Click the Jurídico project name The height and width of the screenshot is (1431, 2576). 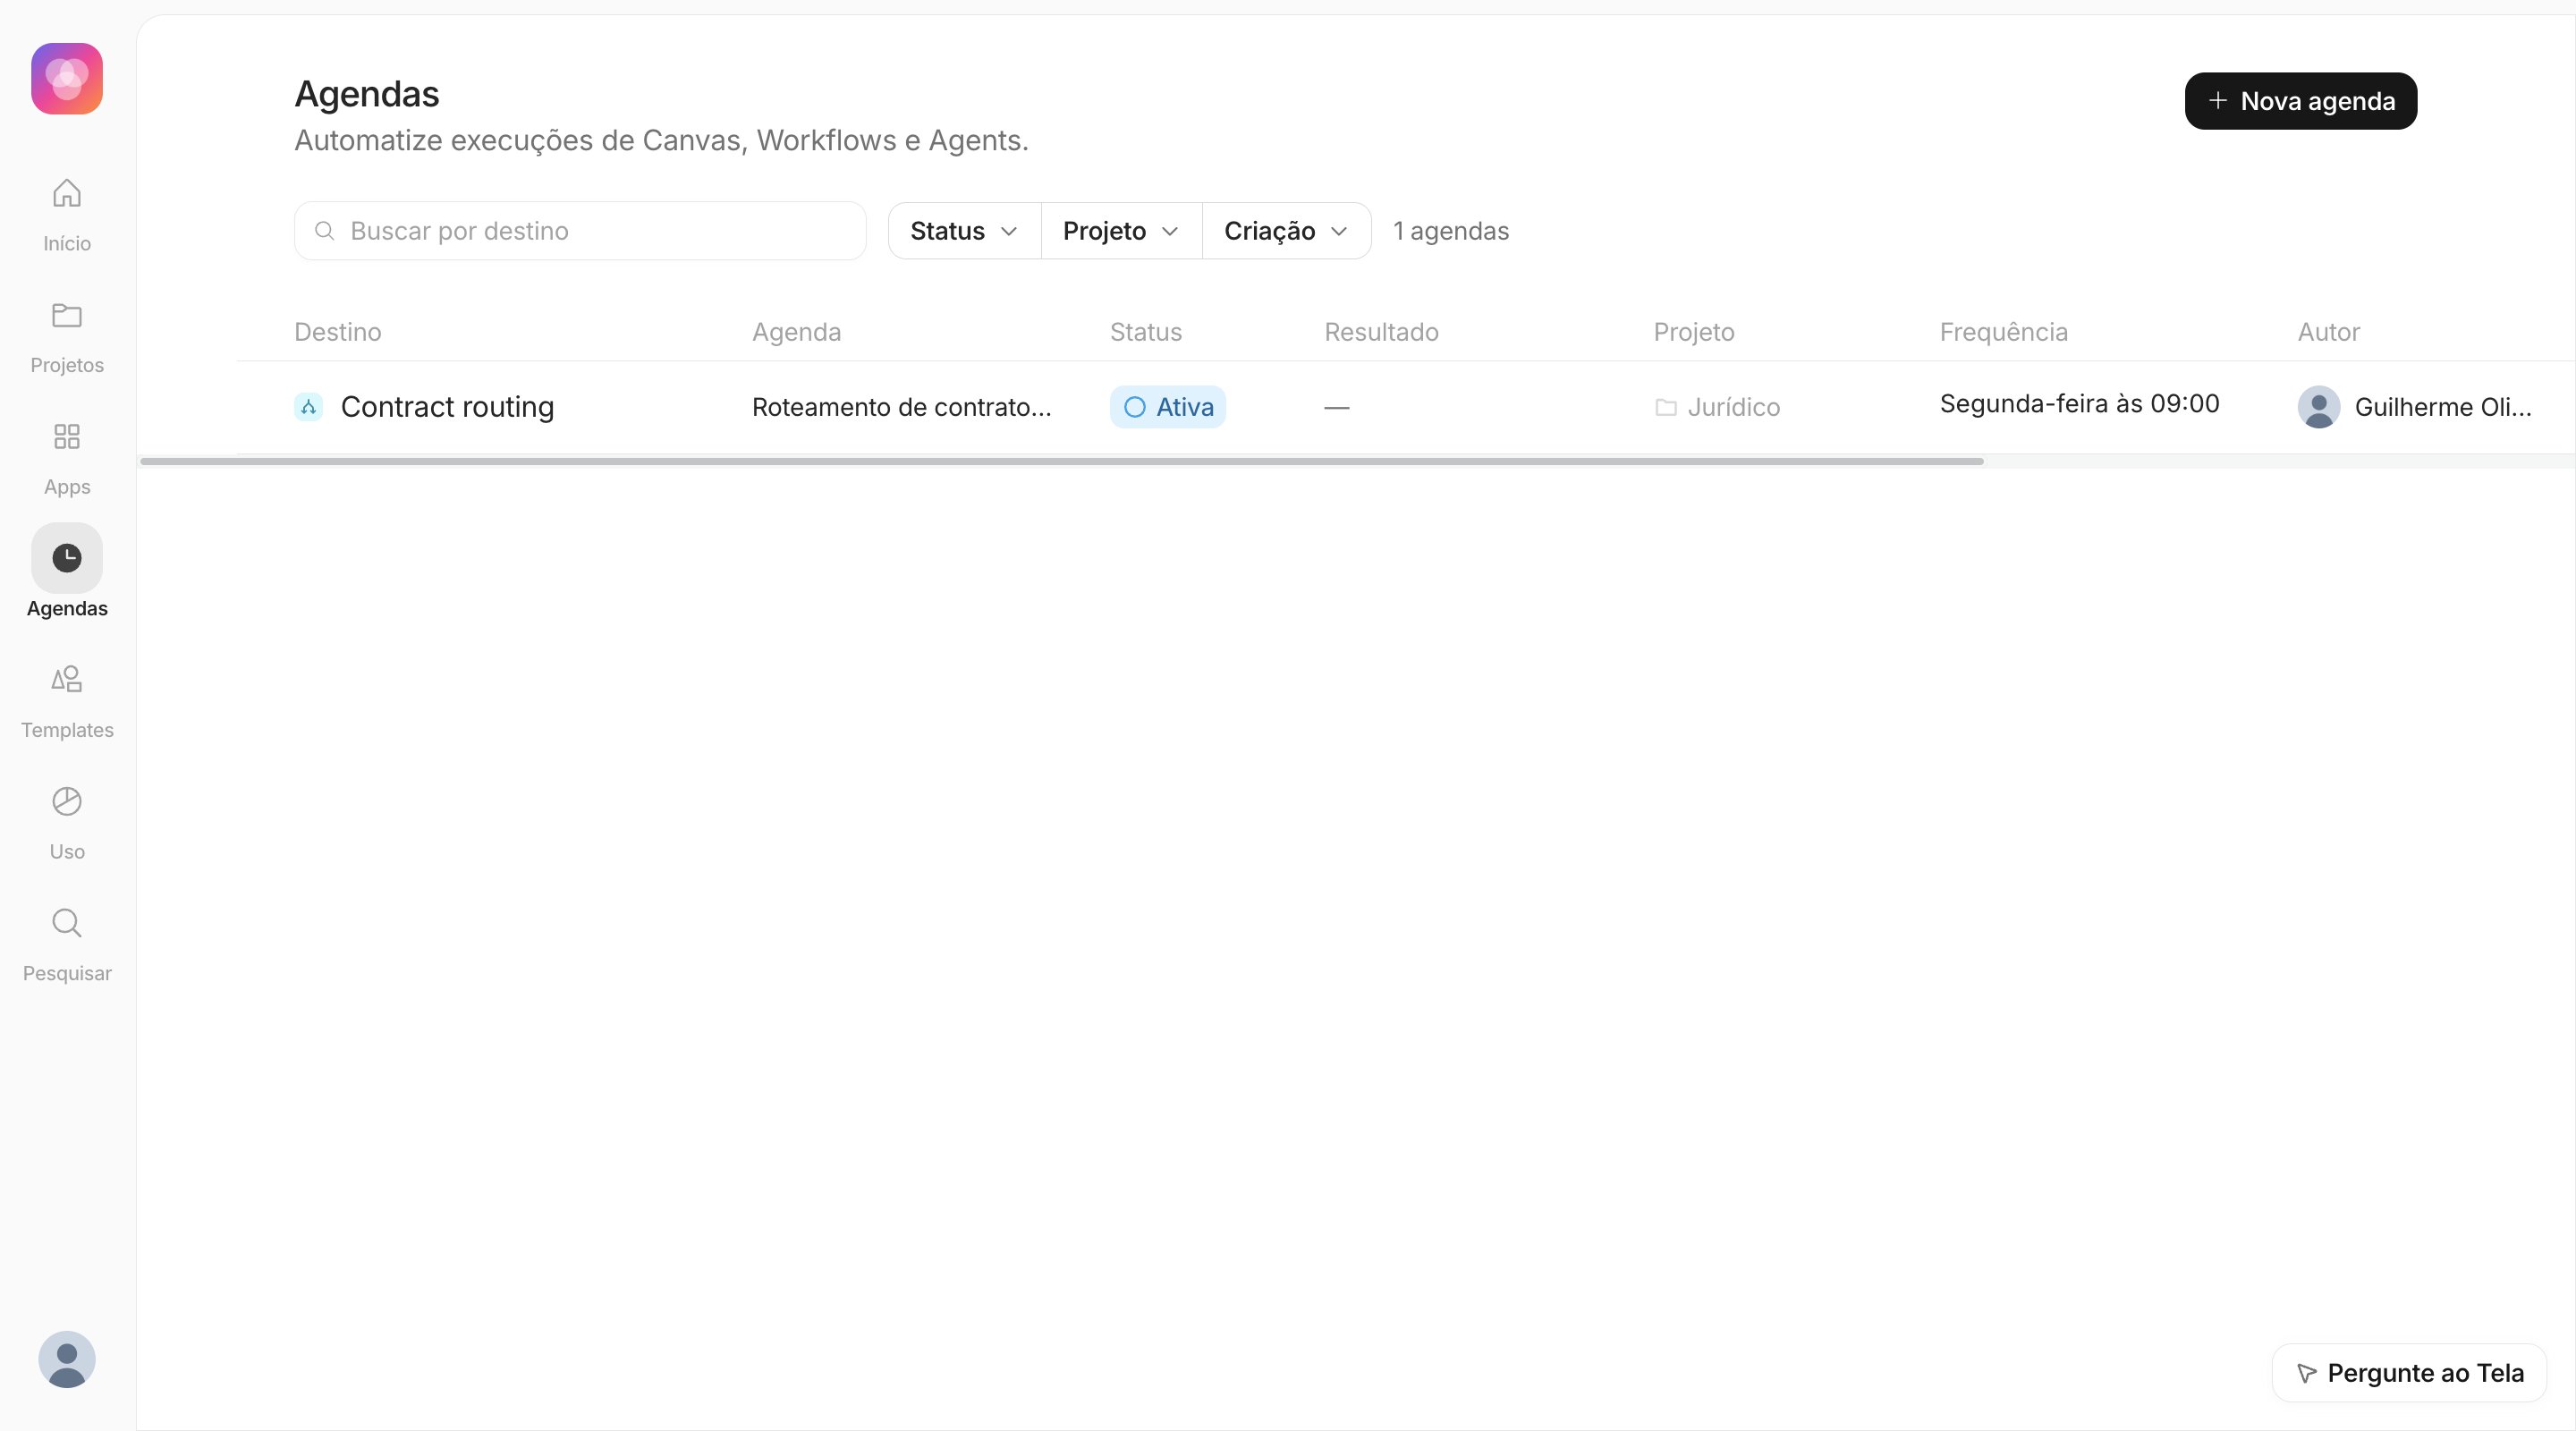[x=1733, y=407]
